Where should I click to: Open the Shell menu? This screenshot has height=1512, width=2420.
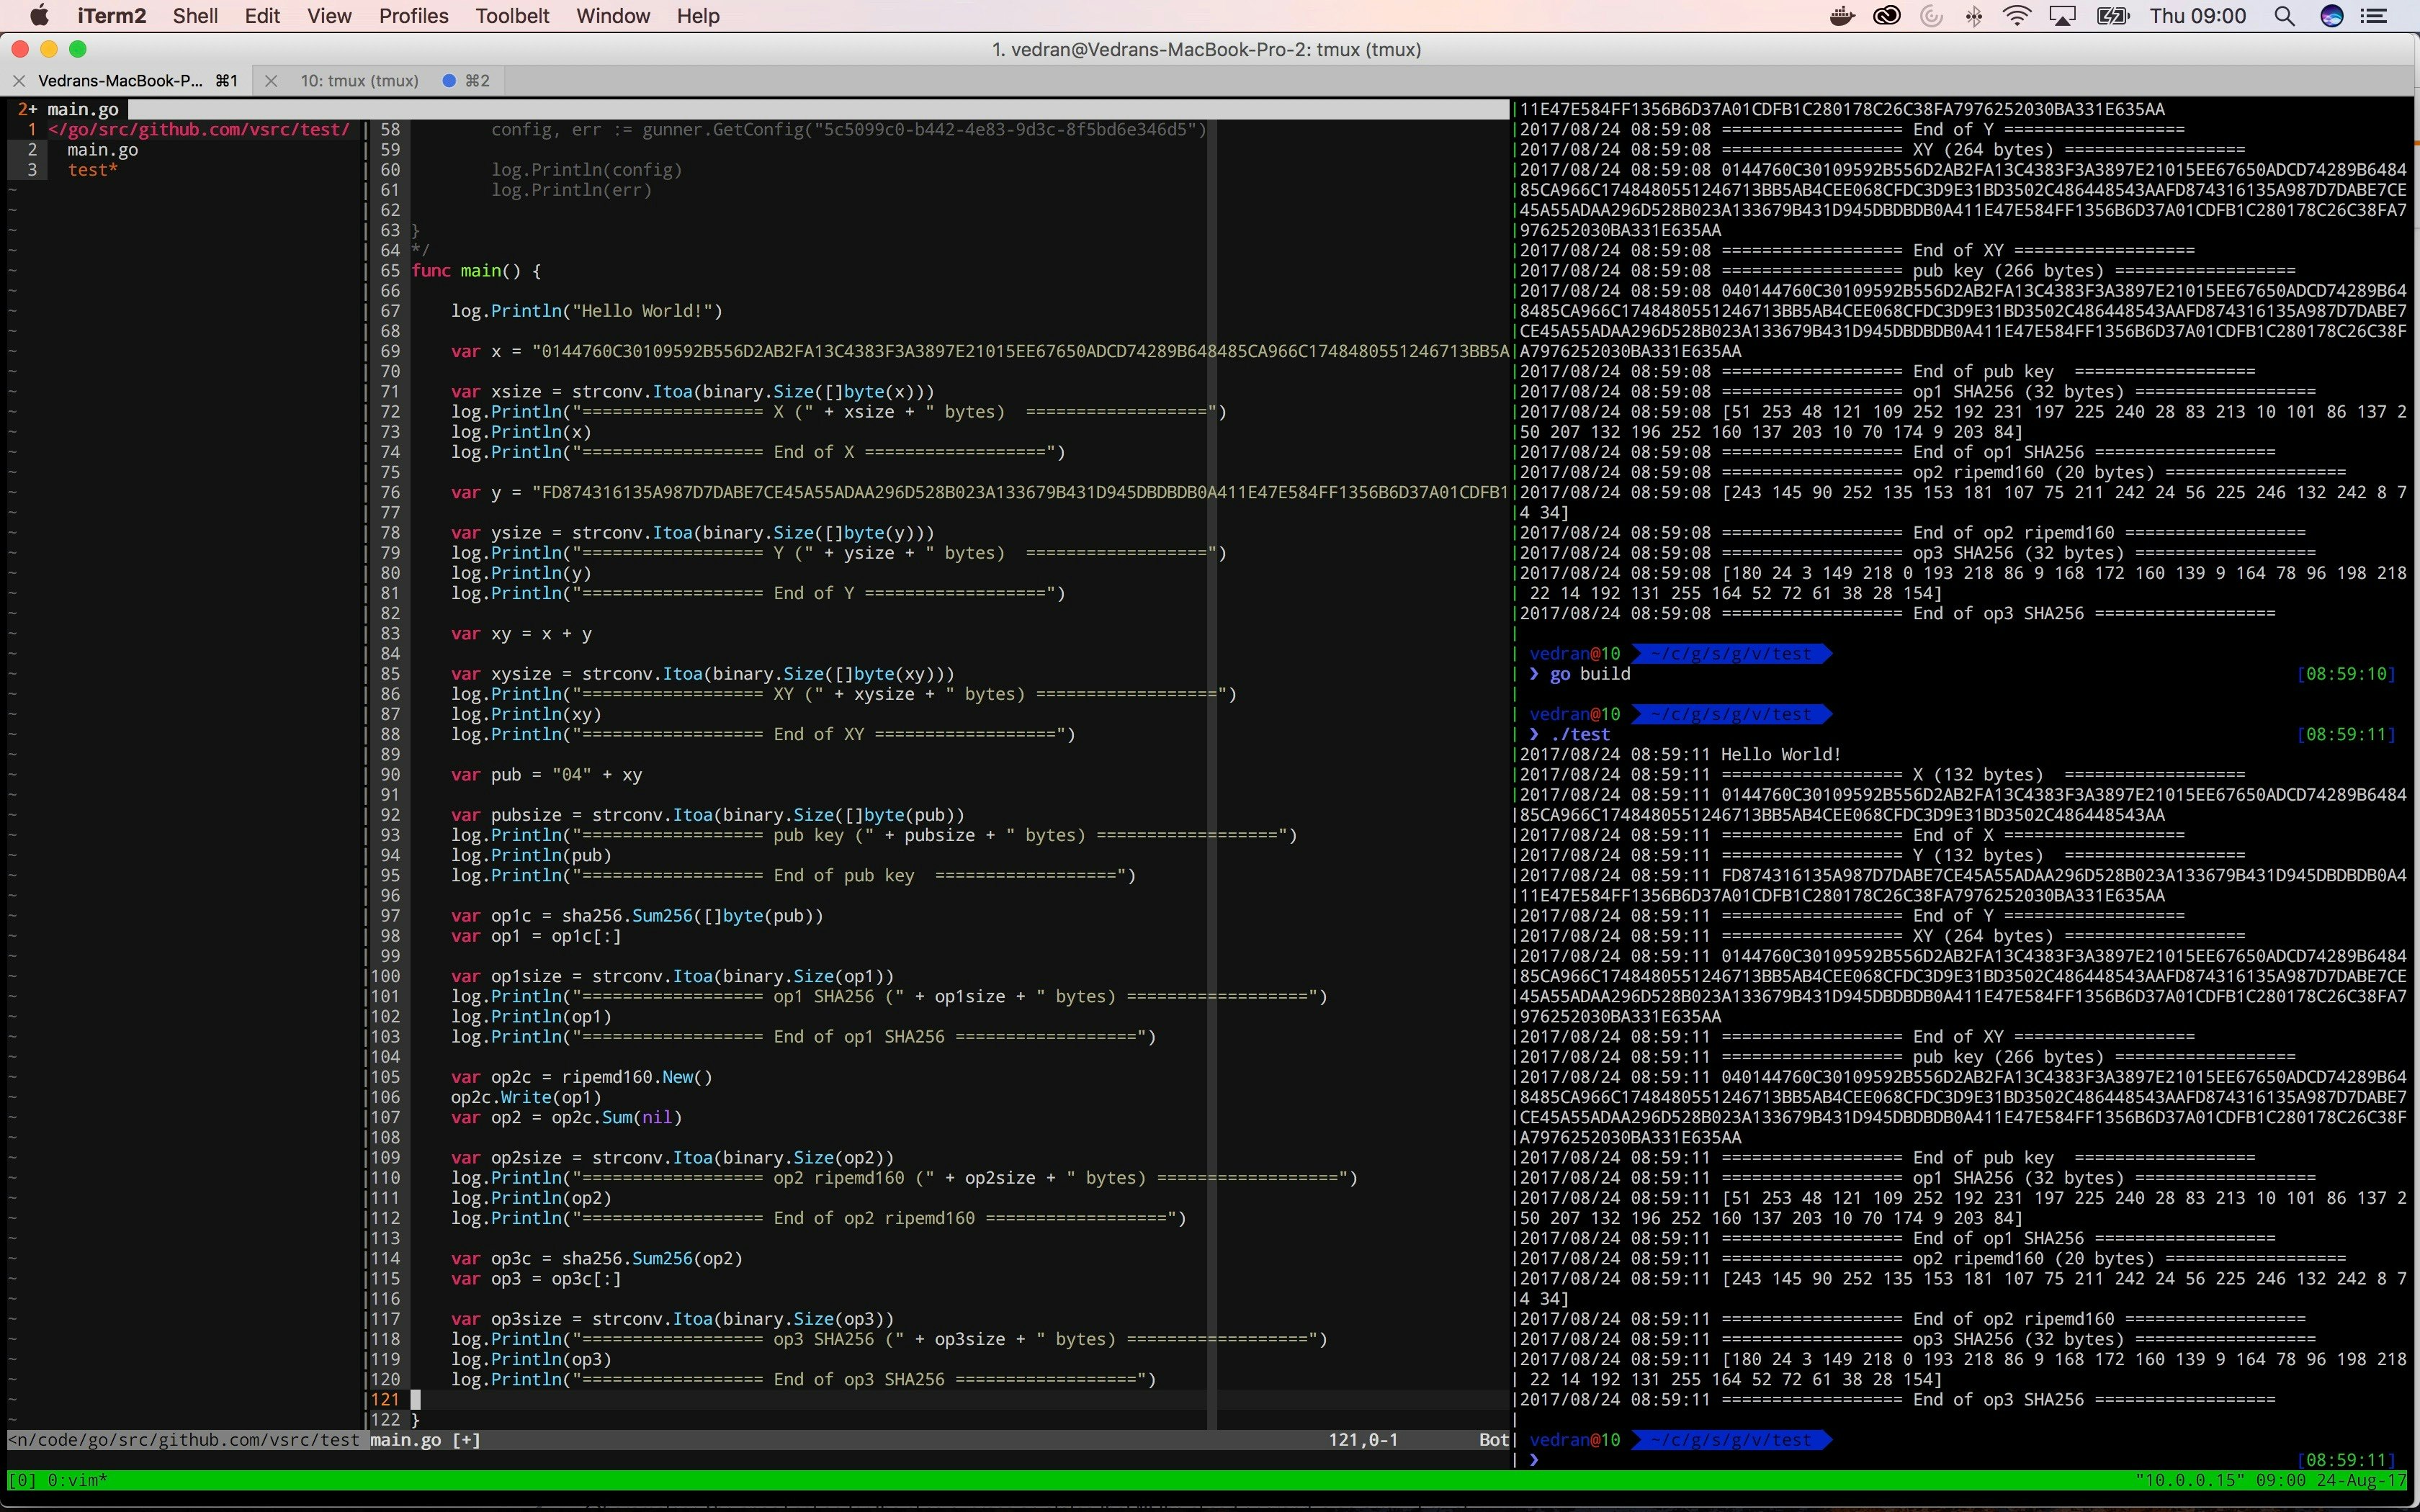tap(196, 16)
